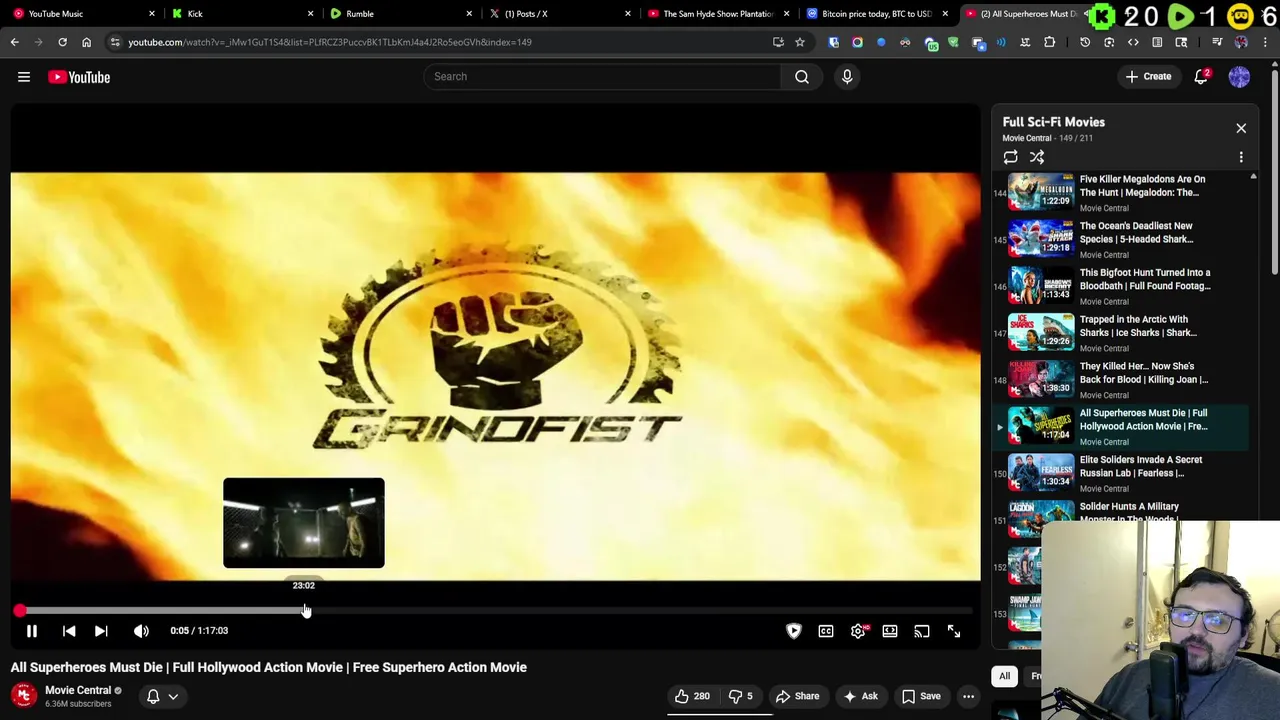Save video to a playlist

pos(921,696)
